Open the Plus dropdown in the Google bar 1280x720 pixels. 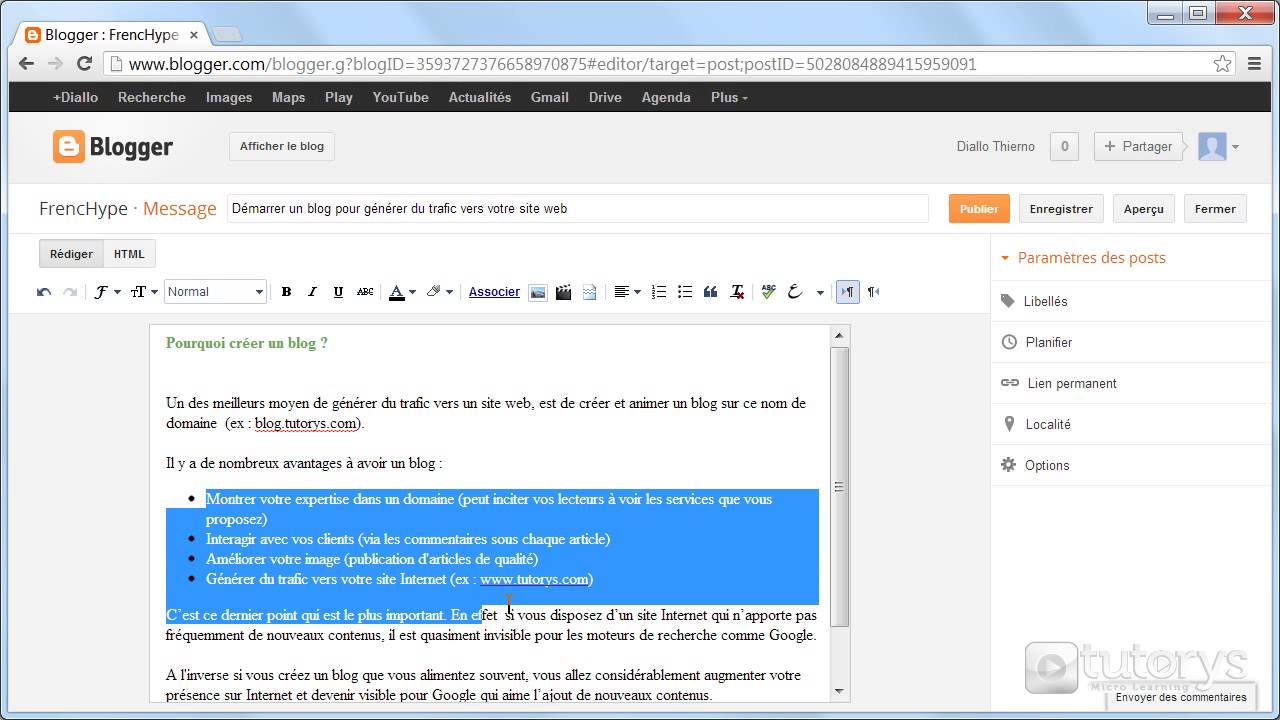pyautogui.click(x=729, y=97)
